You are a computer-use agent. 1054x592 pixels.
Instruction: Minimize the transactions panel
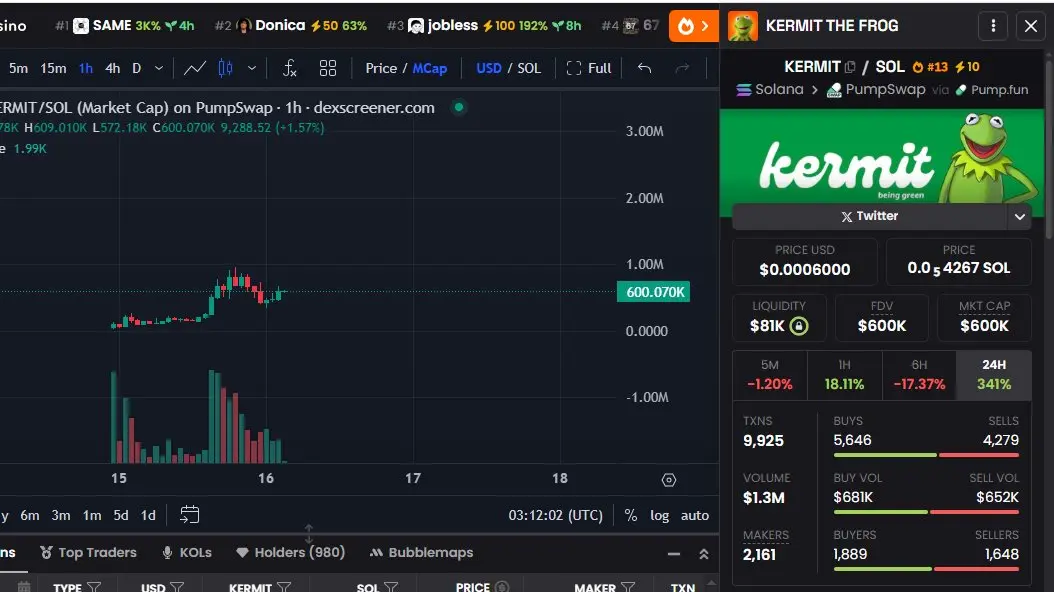(674, 554)
